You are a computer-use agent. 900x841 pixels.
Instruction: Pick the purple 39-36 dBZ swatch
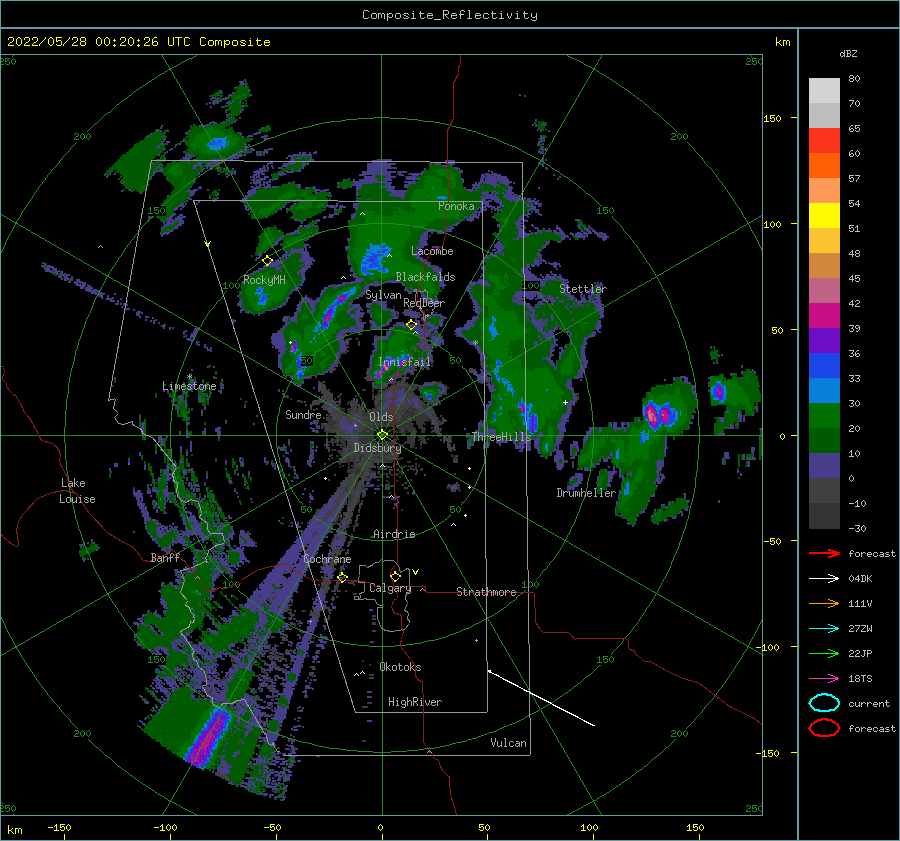click(x=824, y=341)
